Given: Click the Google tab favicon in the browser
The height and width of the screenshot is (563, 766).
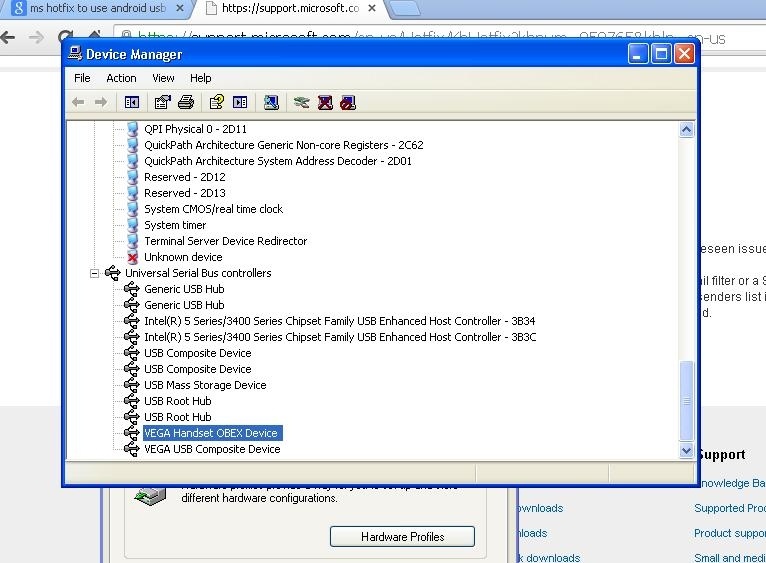Looking at the screenshot, I should click(x=19, y=8).
